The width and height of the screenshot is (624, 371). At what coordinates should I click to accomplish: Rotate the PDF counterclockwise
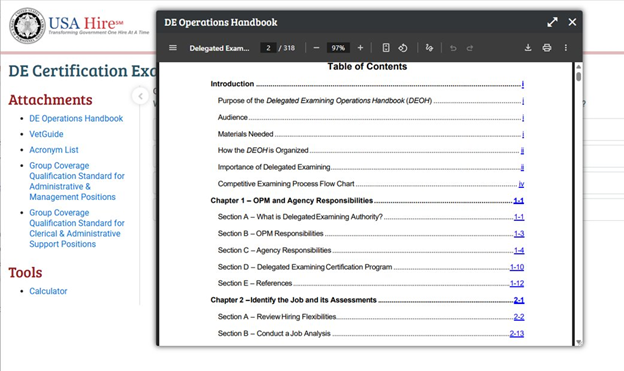point(403,48)
